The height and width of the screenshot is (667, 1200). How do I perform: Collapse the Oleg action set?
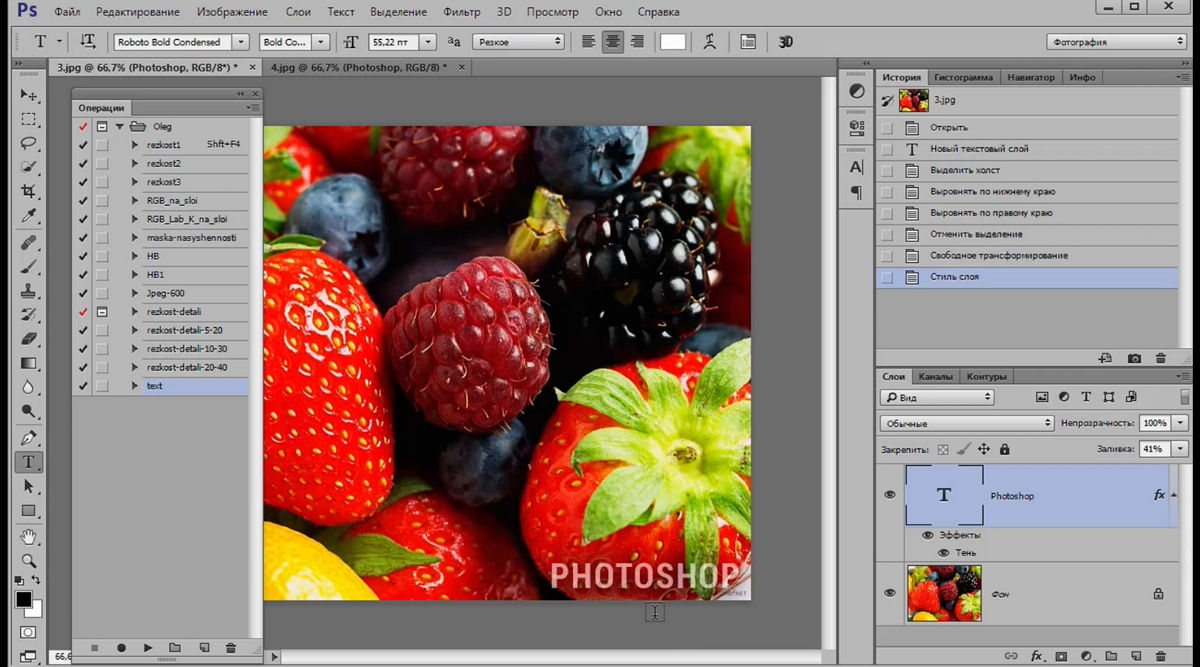(120, 127)
